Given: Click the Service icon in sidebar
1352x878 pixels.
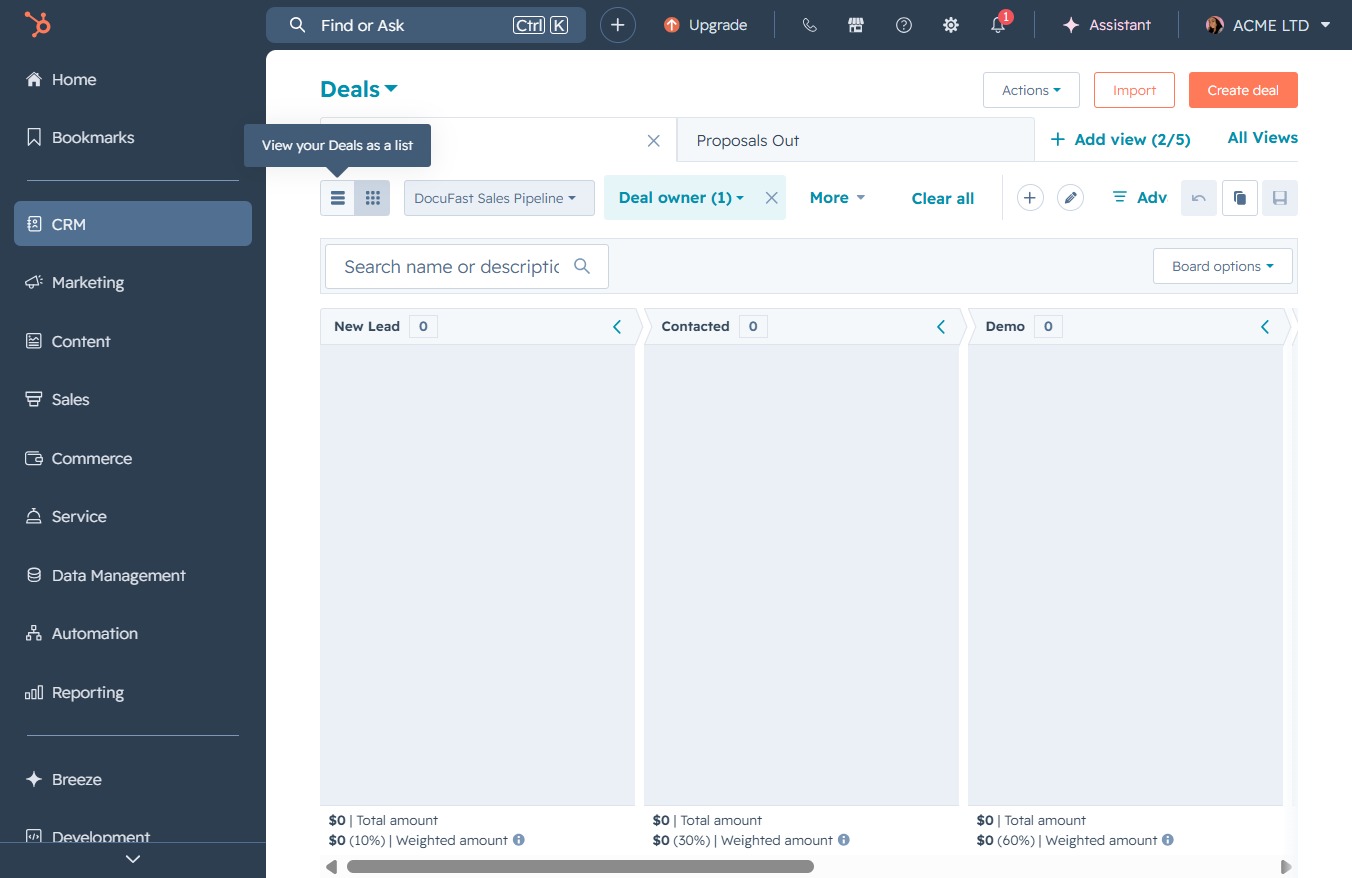Looking at the screenshot, I should point(34,517).
